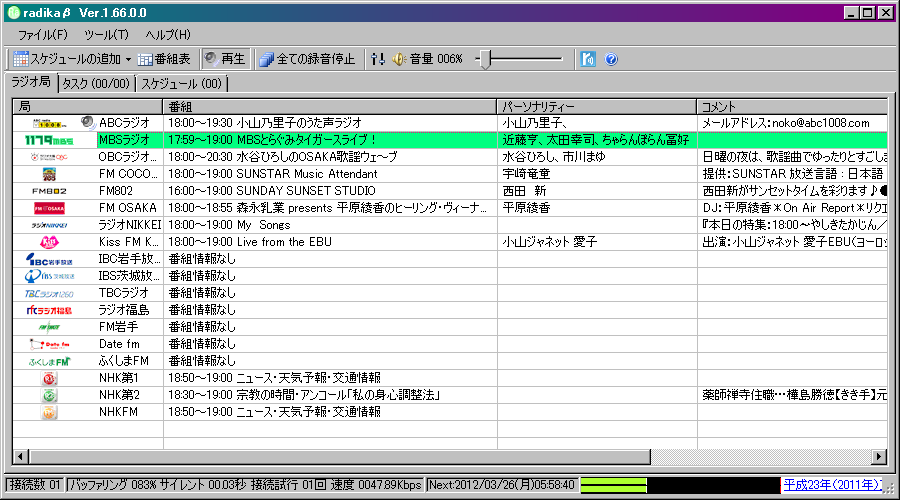Select the ラジオNIKKEI station name

tap(130, 225)
